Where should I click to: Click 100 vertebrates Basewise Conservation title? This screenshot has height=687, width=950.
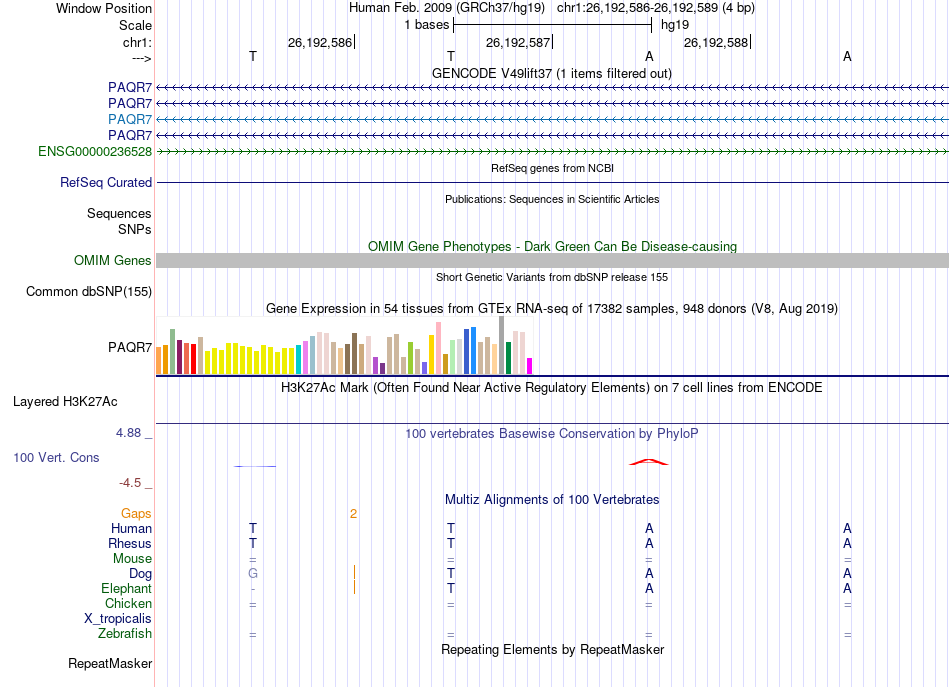(552, 434)
